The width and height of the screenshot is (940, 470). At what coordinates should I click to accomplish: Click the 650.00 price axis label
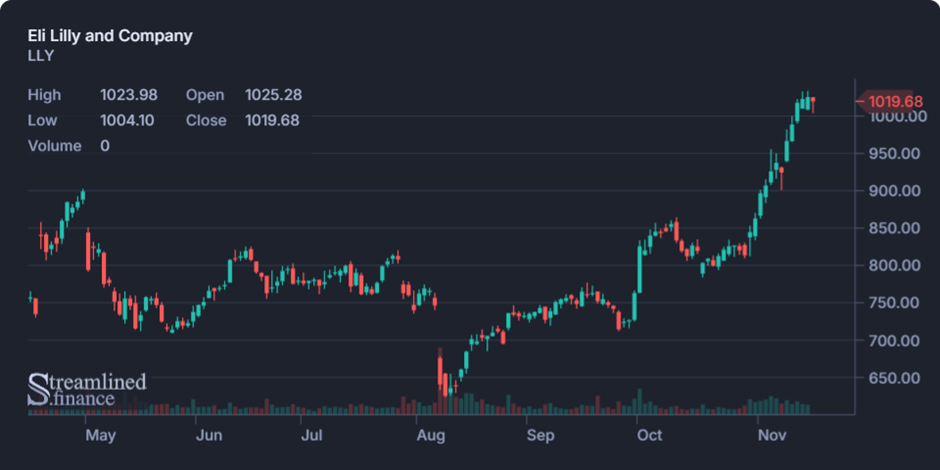(x=894, y=378)
